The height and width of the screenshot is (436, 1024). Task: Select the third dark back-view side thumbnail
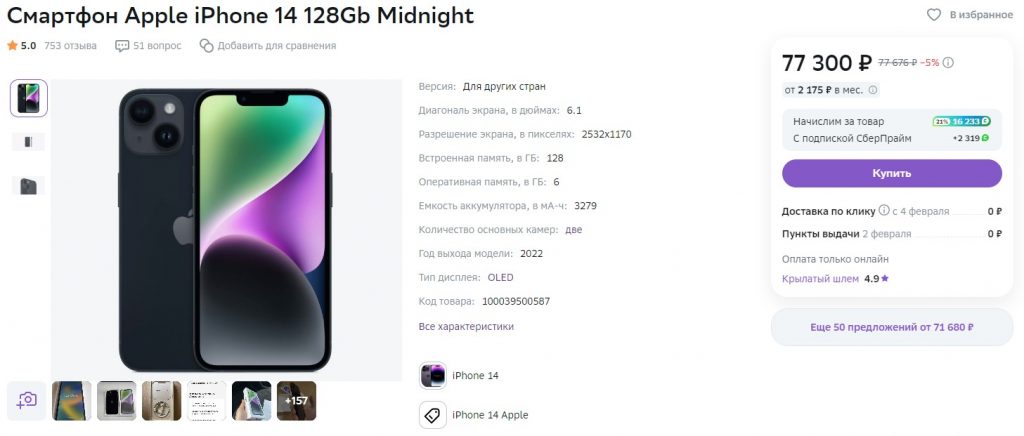click(28, 185)
